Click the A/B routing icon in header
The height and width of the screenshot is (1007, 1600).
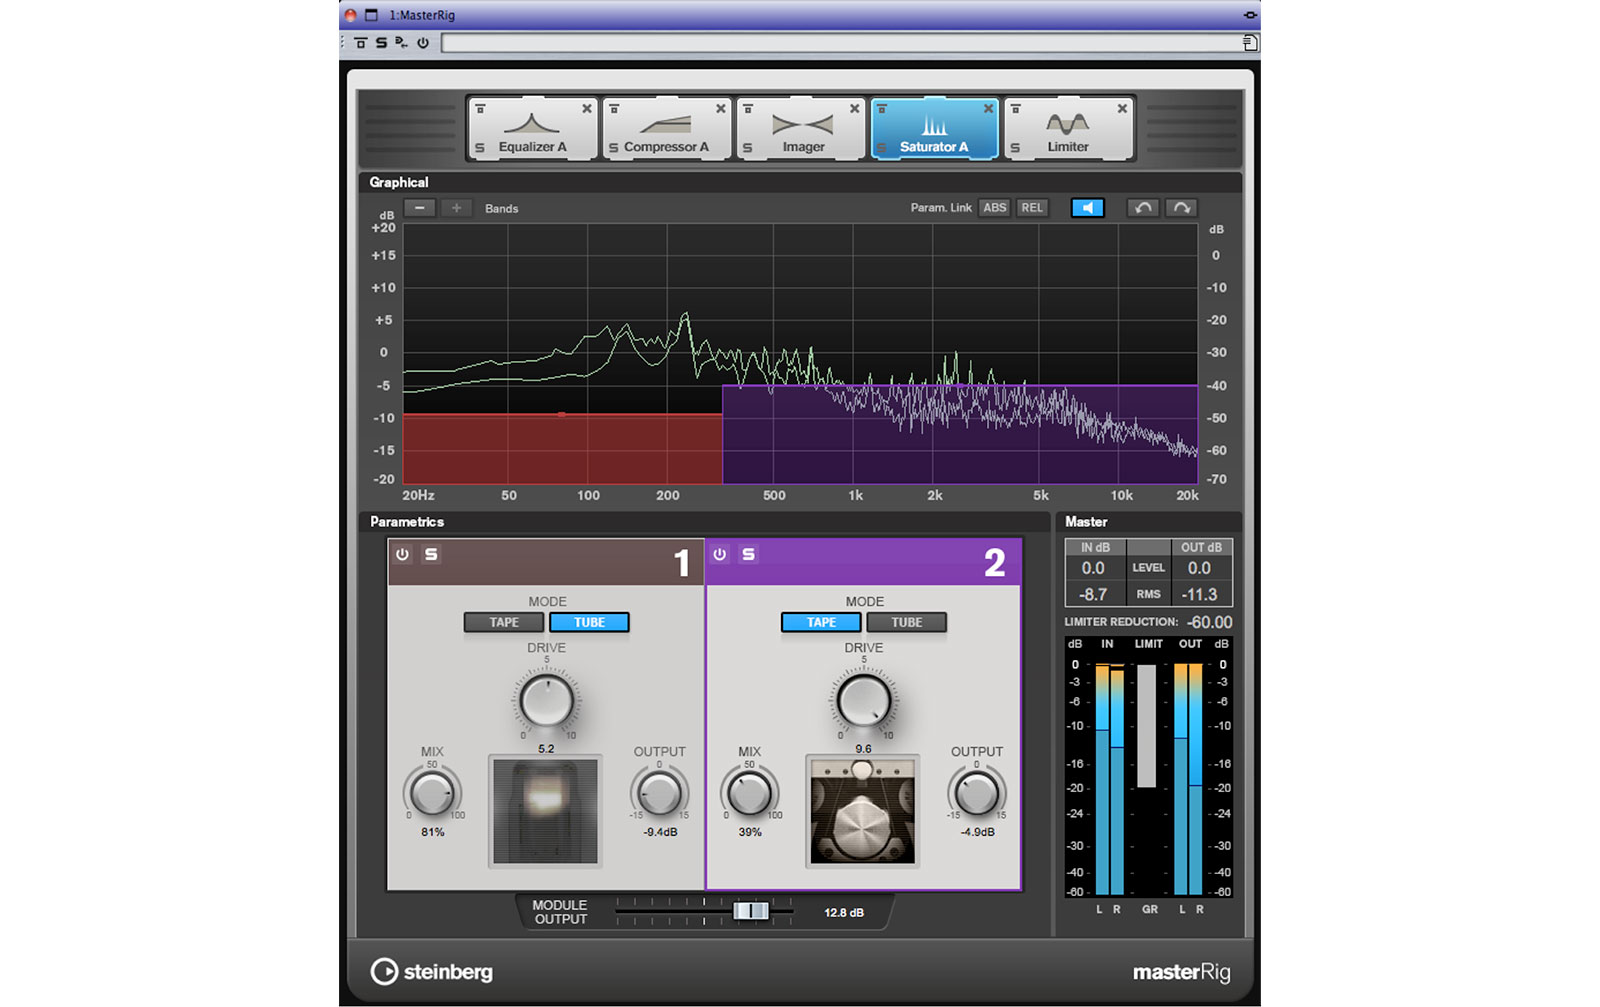(401, 43)
